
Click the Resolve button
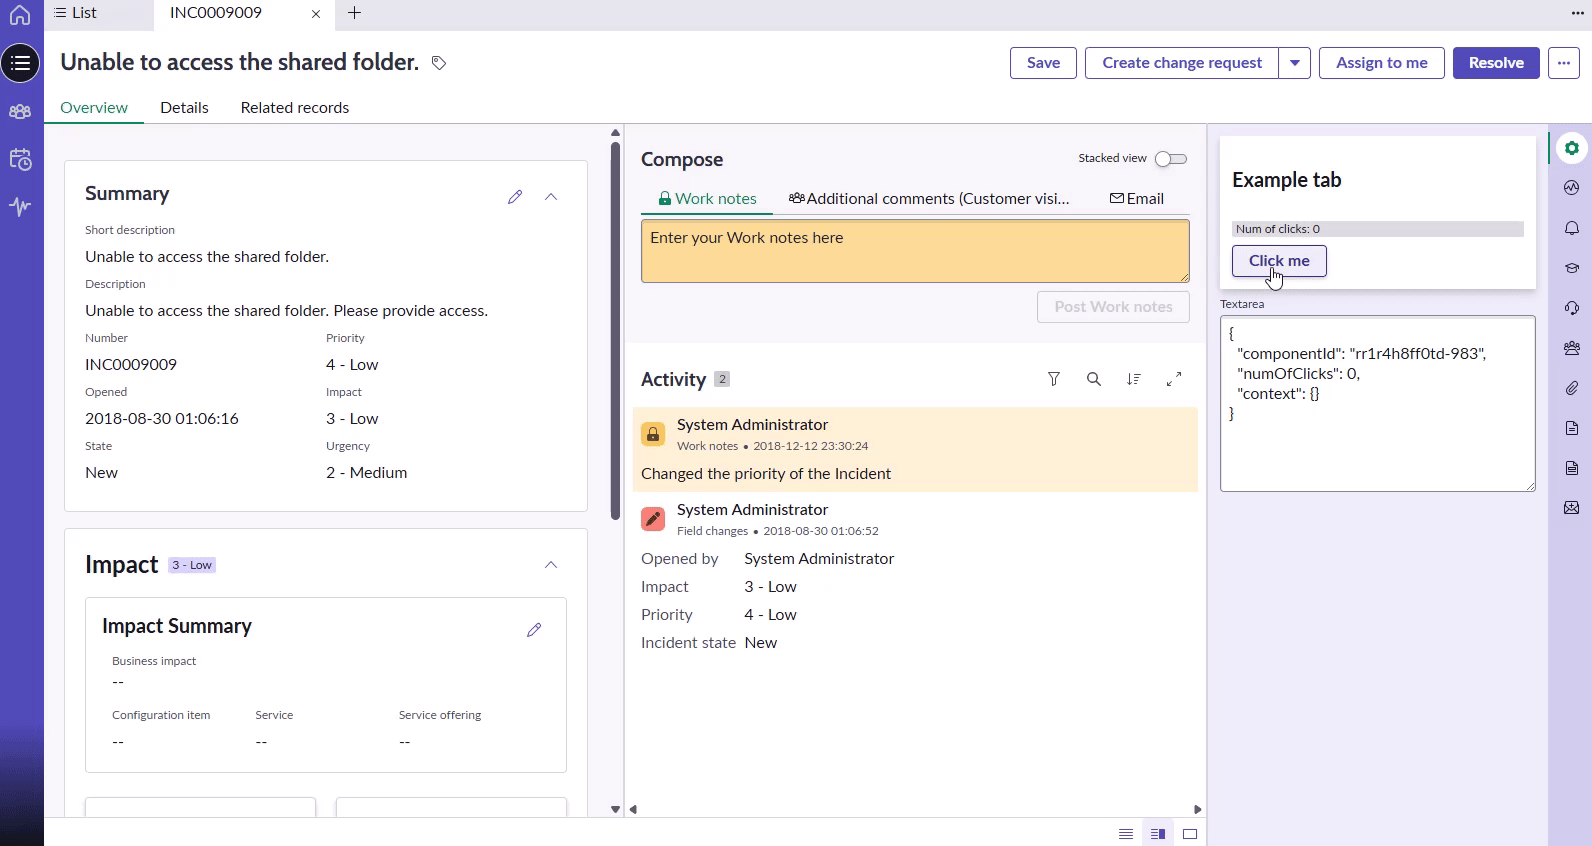[1496, 63]
